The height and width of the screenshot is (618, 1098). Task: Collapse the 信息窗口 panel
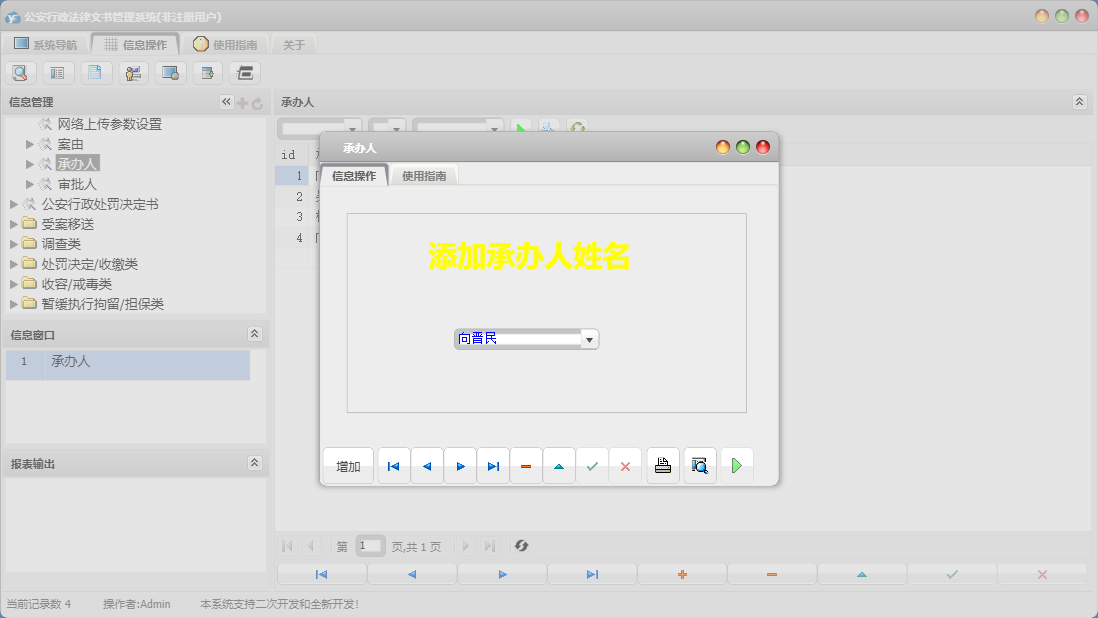click(x=254, y=334)
